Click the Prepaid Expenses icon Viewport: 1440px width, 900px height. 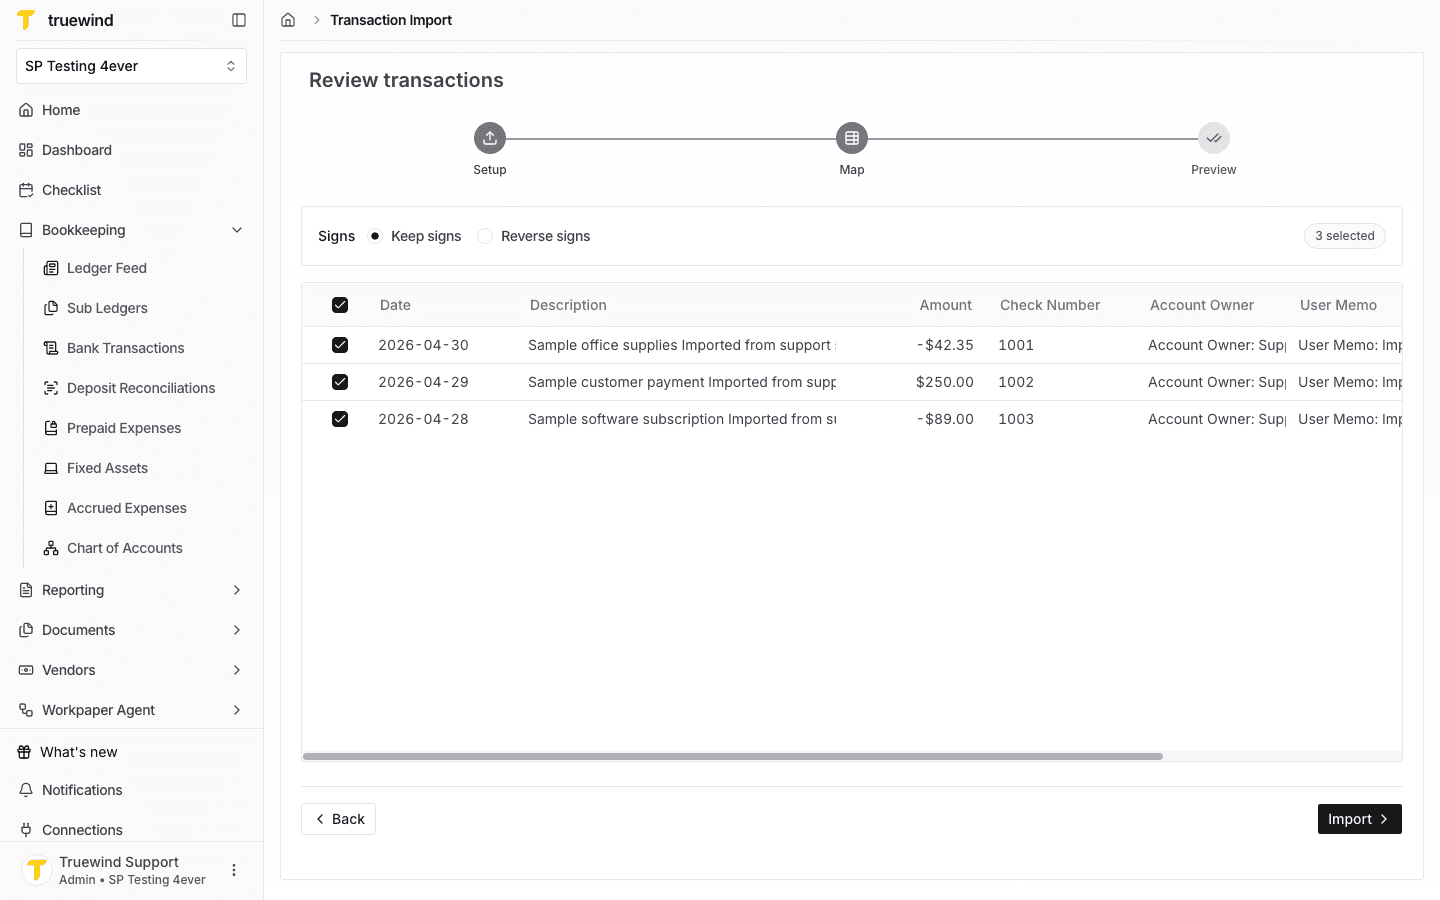[51, 428]
